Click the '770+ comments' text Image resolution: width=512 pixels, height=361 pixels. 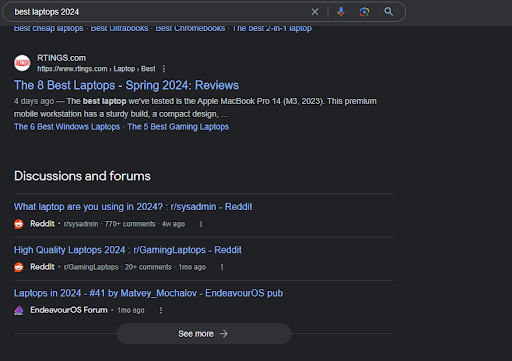pyautogui.click(x=130, y=224)
